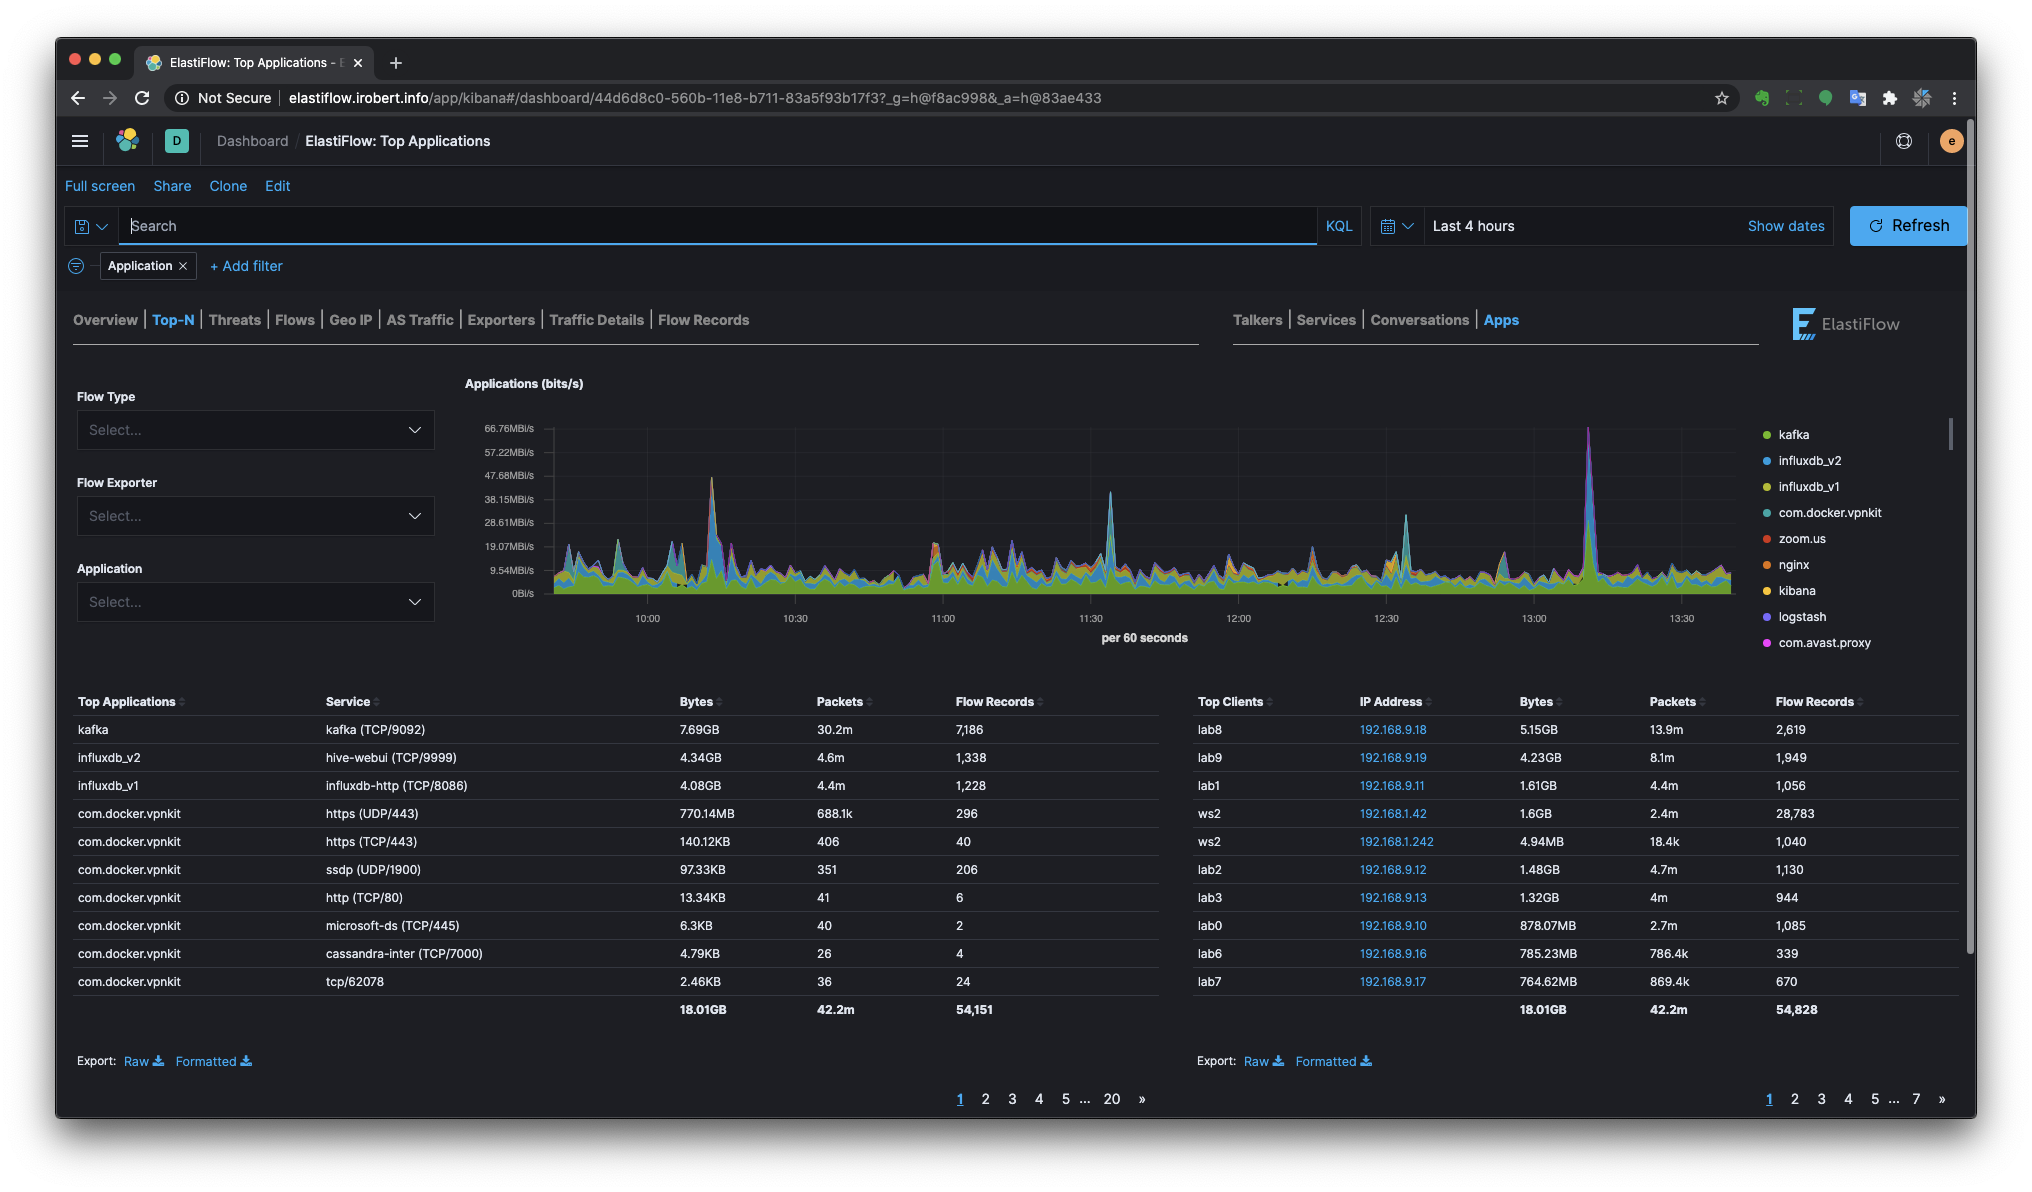Screen dimensions: 2032x1192
Task: Click Edit dashboard
Action: point(277,186)
